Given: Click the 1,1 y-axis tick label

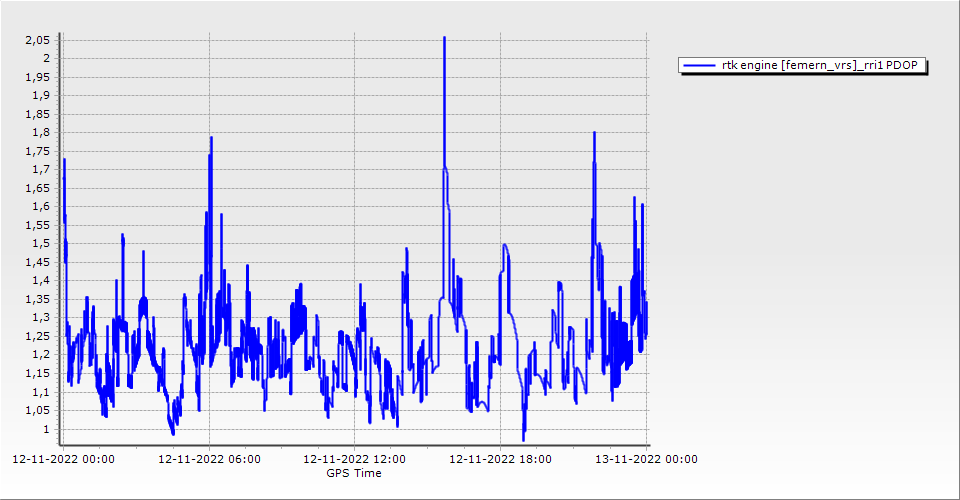Looking at the screenshot, I should pos(40,393).
